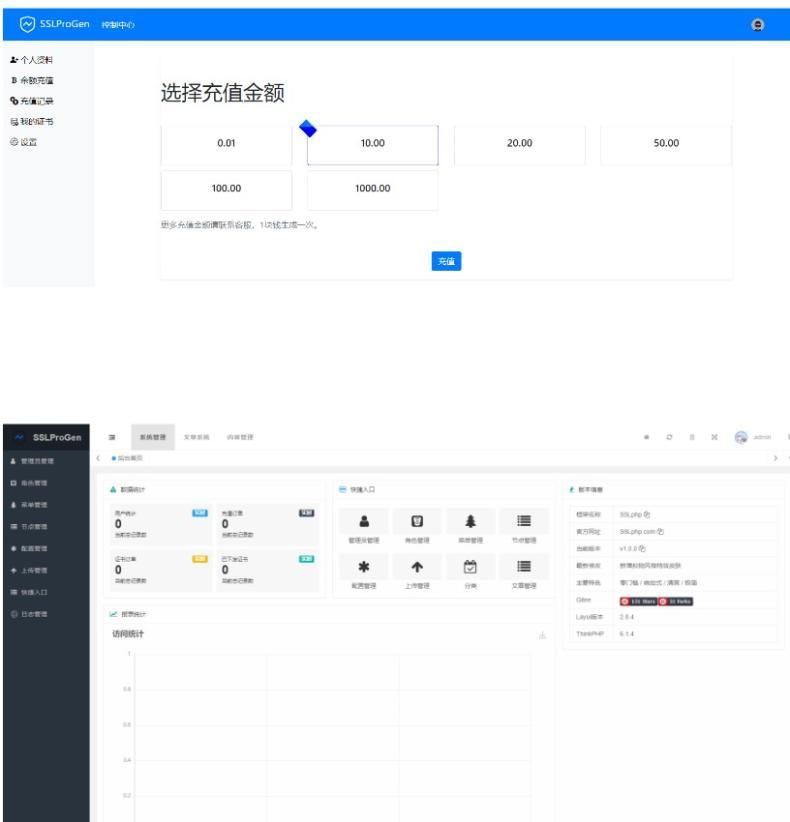Image resolution: width=790 pixels, height=822 pixels.
Task: Open 日志管理 in the dark admin sidebar
Action: pos(46,614)
